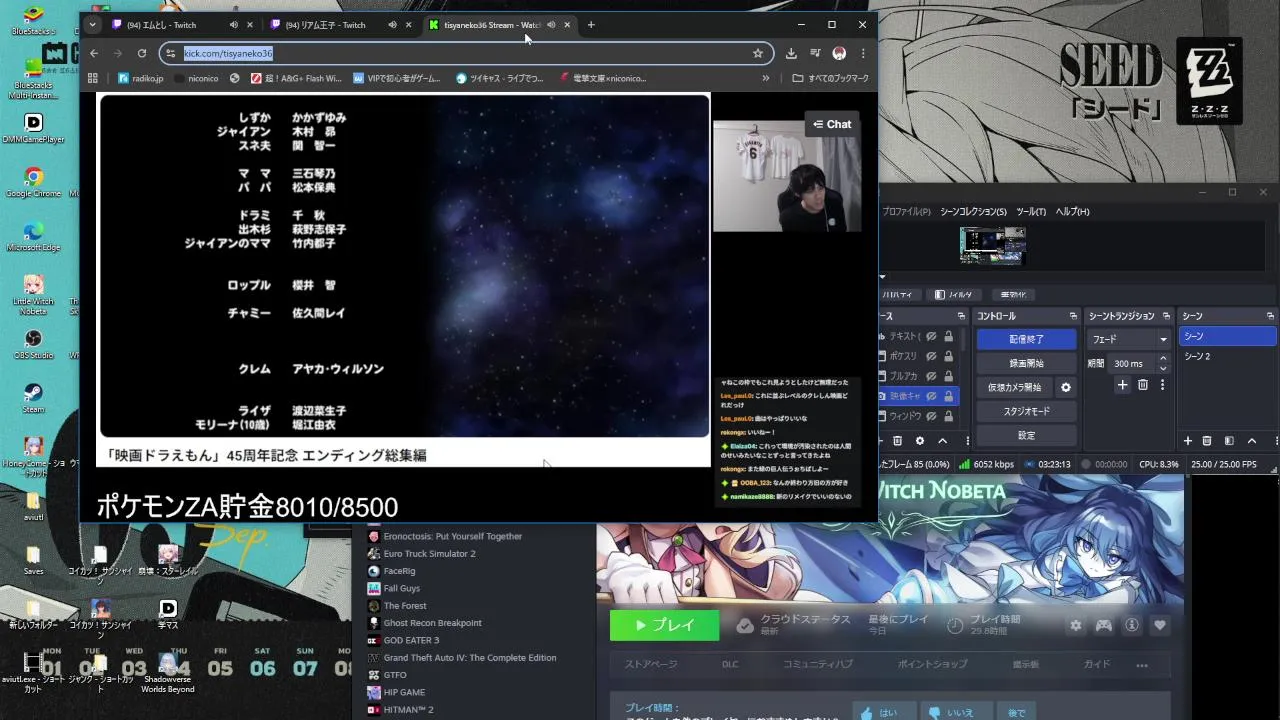Favorite the game with heart icon in Steam

pos(1160,625)
